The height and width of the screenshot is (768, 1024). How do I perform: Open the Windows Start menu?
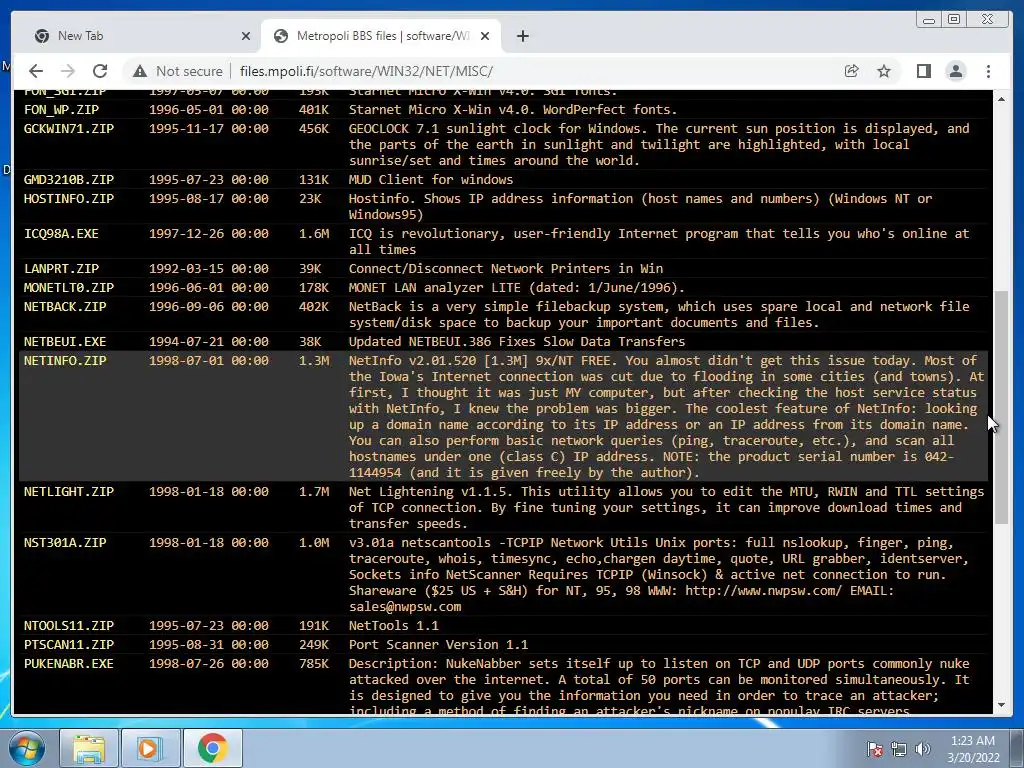click(26, 748)
